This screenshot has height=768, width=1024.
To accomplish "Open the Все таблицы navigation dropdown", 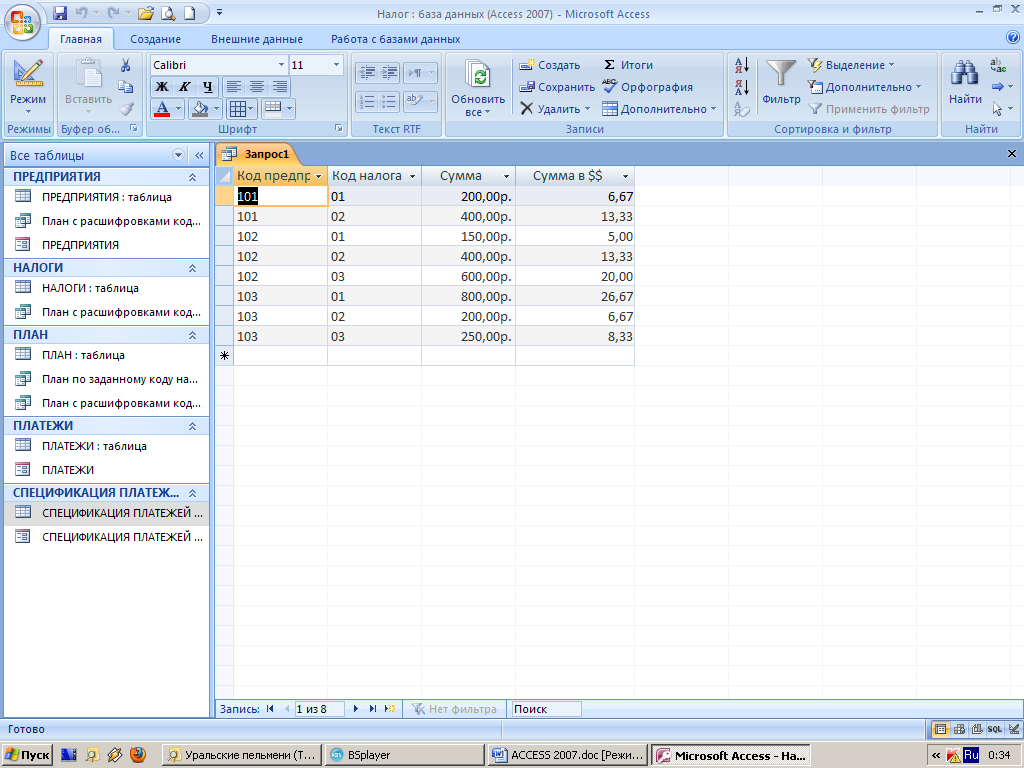I will pos(178,155).
